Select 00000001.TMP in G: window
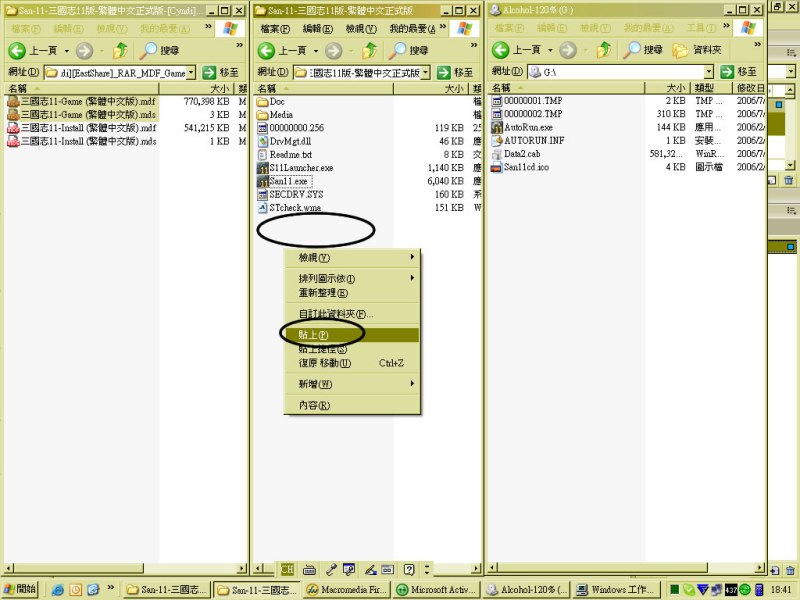 (x=527, y=101)
